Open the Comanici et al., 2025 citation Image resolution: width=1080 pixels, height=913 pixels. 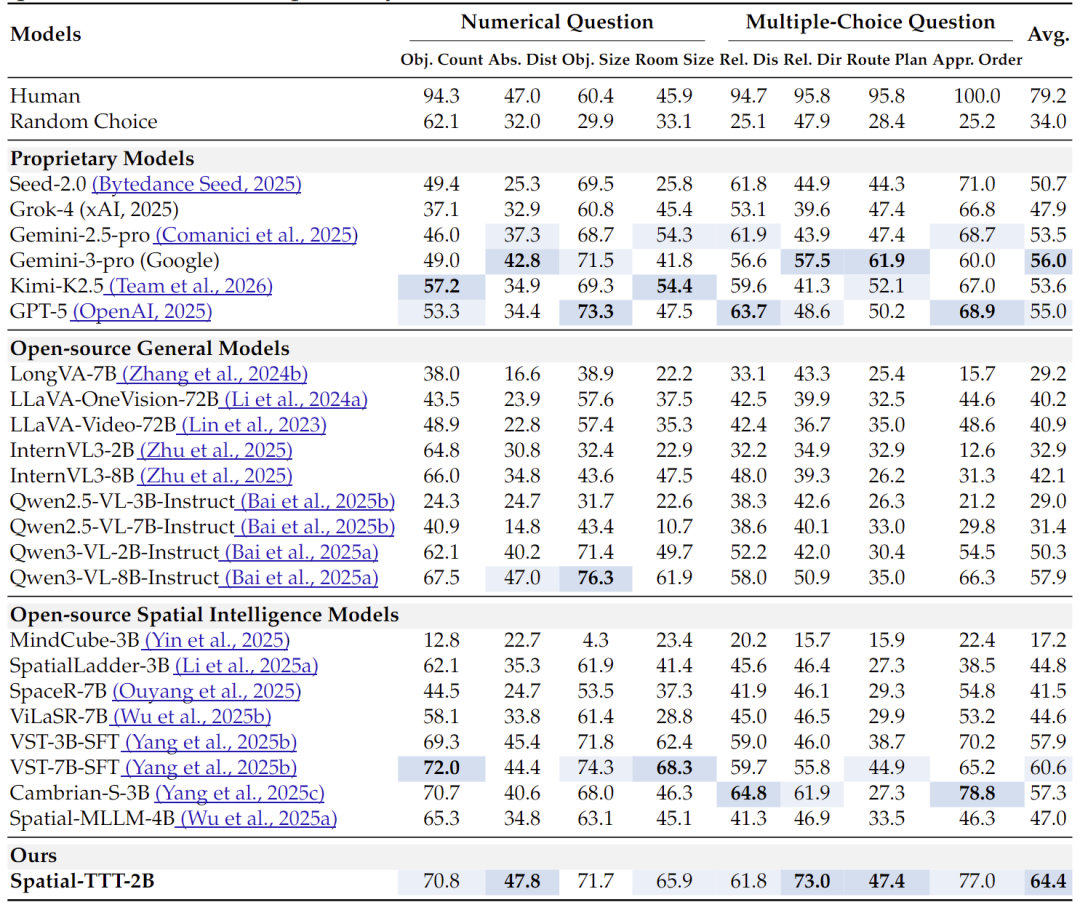click(256, 235)
